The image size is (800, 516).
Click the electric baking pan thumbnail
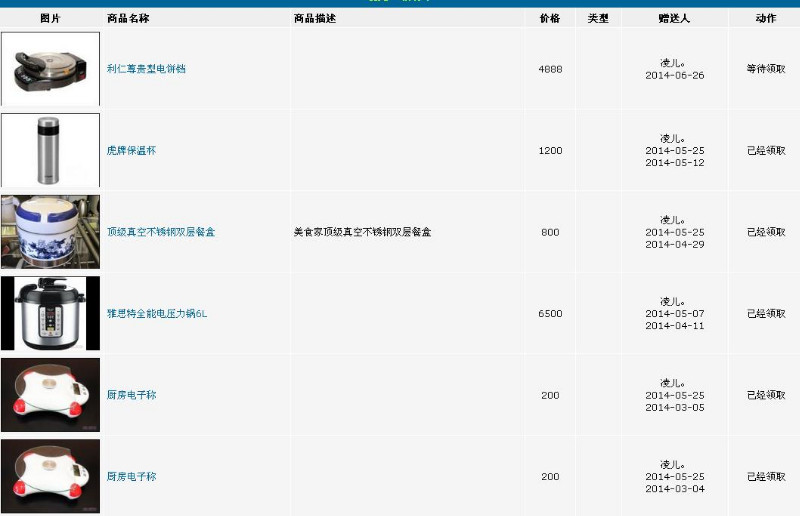click(x=51, y=69)
